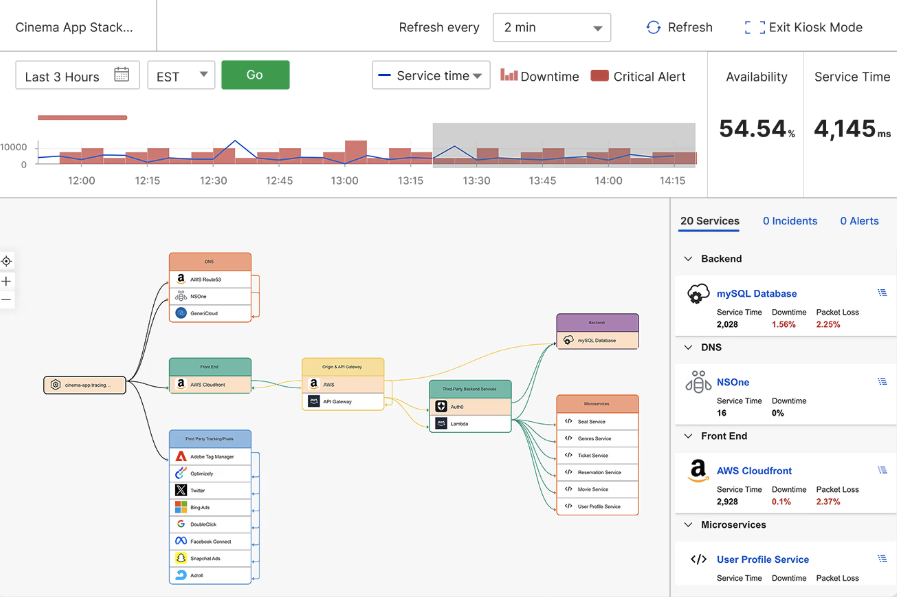The height and width of the screenshot is (597, 897).
Task: Click the 54.54% Availability value
Action: pos(756,129)
